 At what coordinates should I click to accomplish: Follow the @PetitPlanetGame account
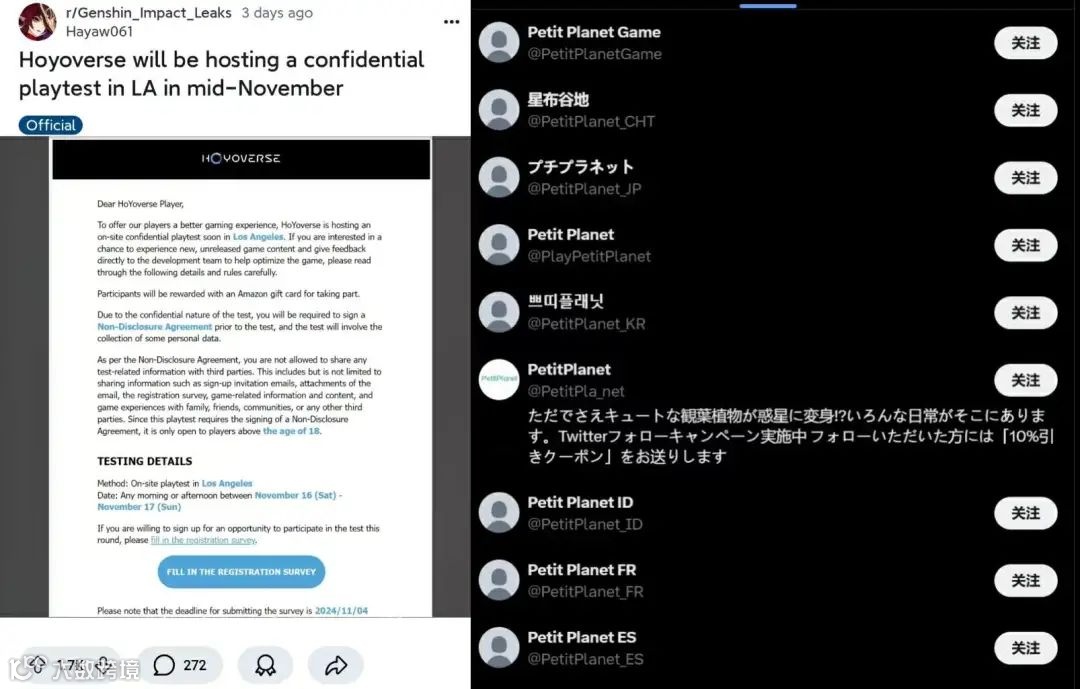point(1026,43)
